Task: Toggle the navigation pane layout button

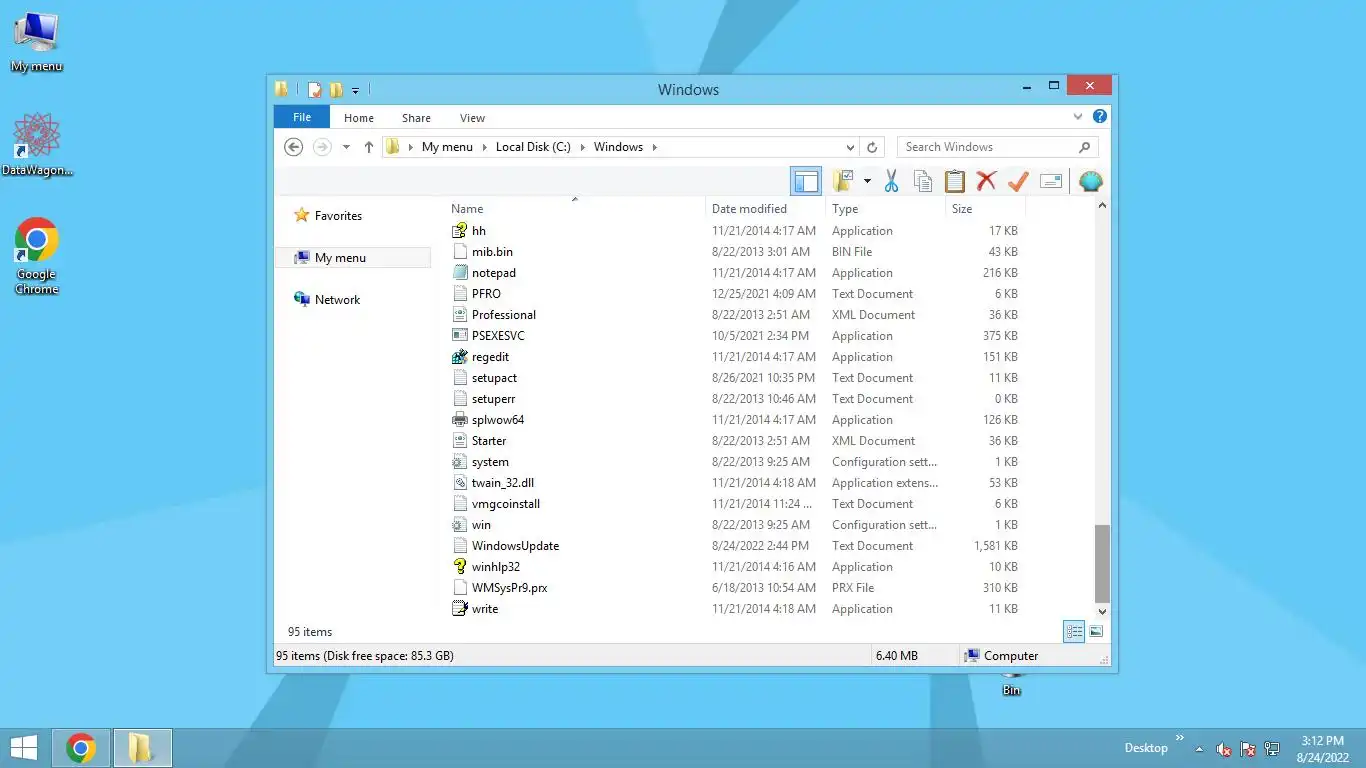Action: (806, 181)
